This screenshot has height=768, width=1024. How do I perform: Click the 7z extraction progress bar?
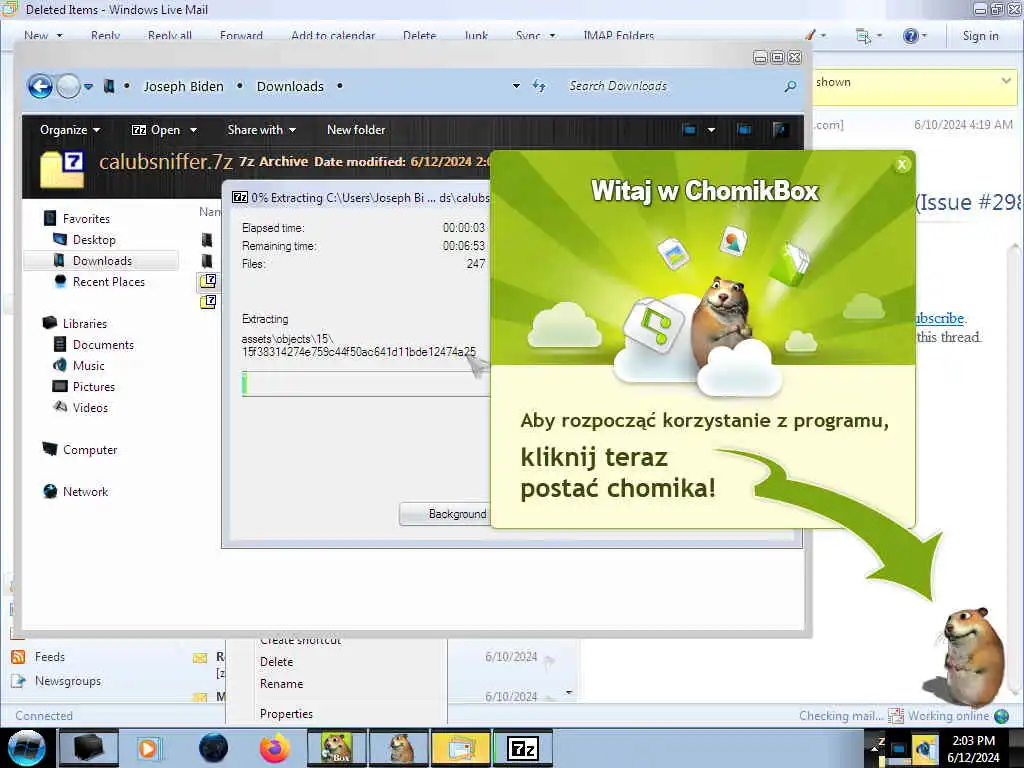[x=366, y=384]
